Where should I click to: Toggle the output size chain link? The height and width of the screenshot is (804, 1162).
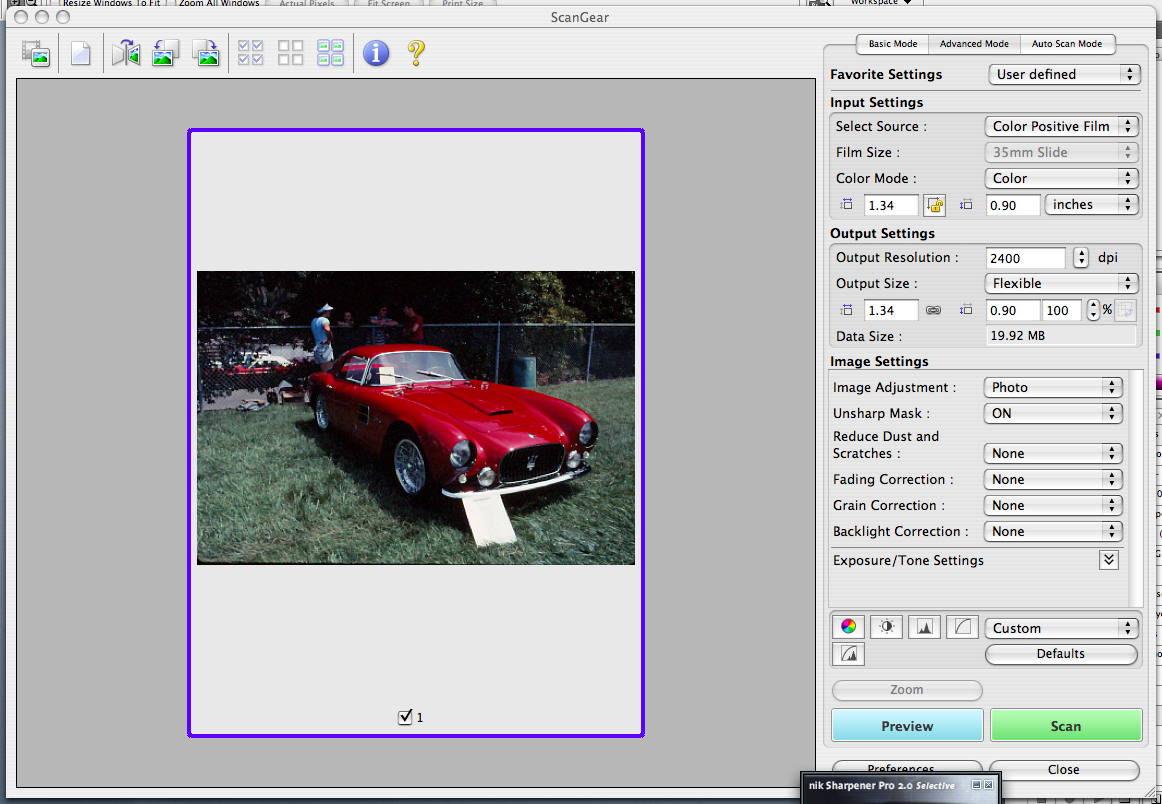[933, 311]
